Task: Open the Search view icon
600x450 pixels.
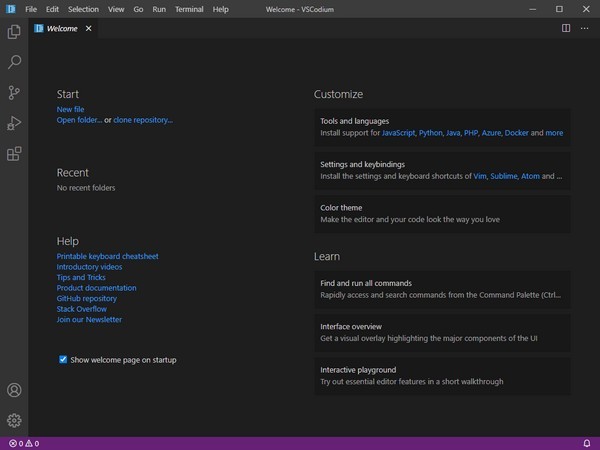Action: [x=14, y=62]
